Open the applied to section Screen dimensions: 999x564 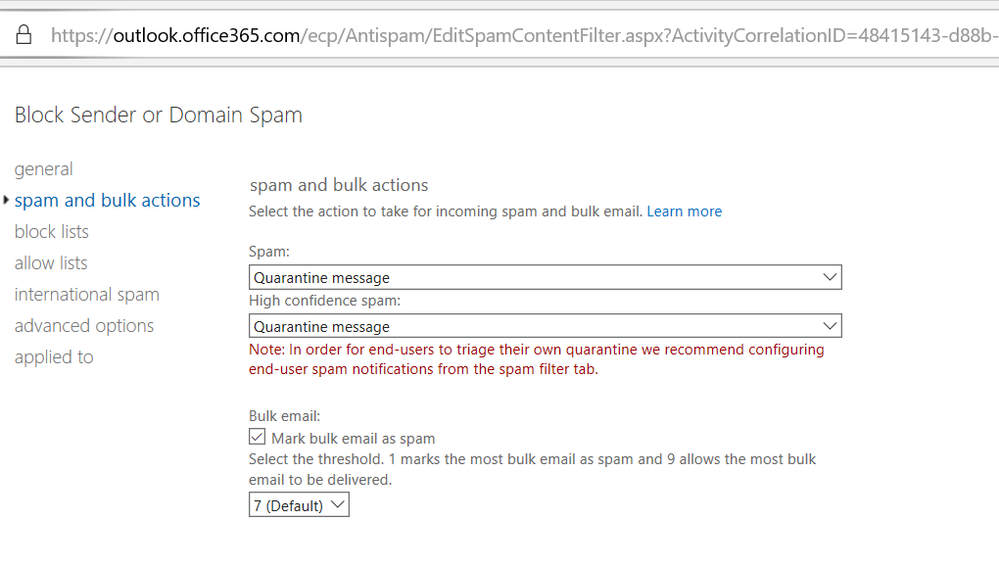(x=54, y=357)
